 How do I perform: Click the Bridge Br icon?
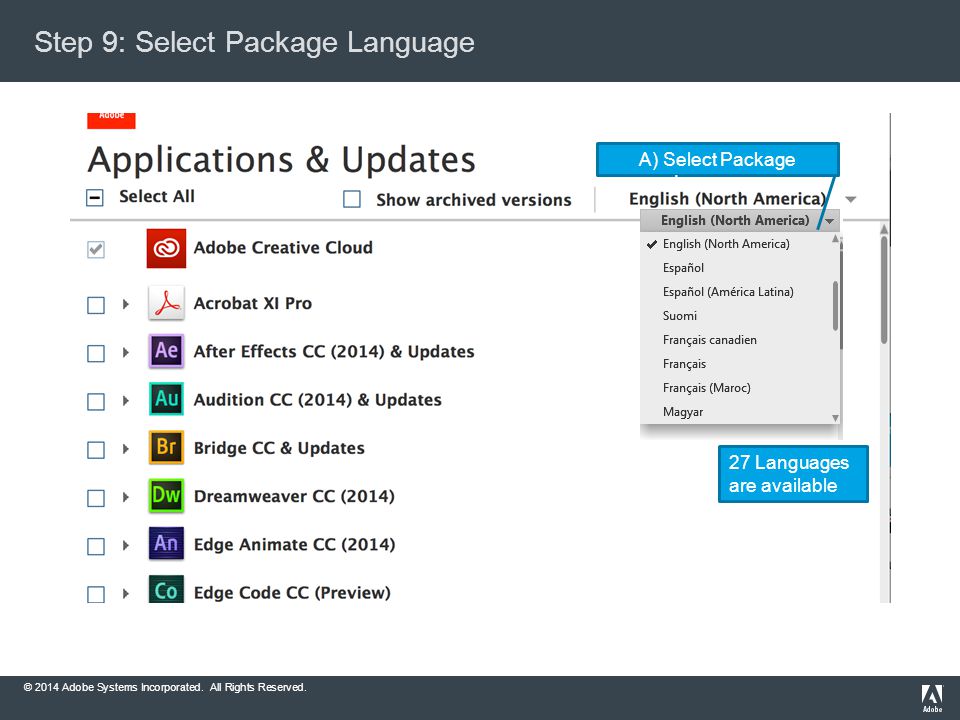166,447
